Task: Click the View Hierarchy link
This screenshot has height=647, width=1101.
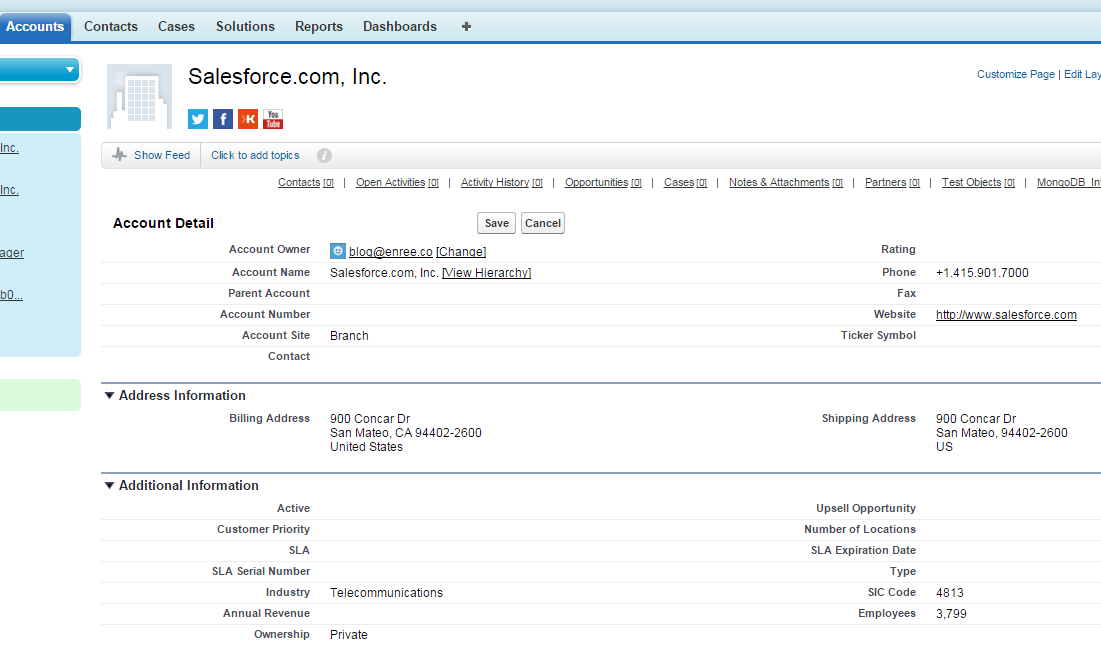Action: (x=486, y=273)
